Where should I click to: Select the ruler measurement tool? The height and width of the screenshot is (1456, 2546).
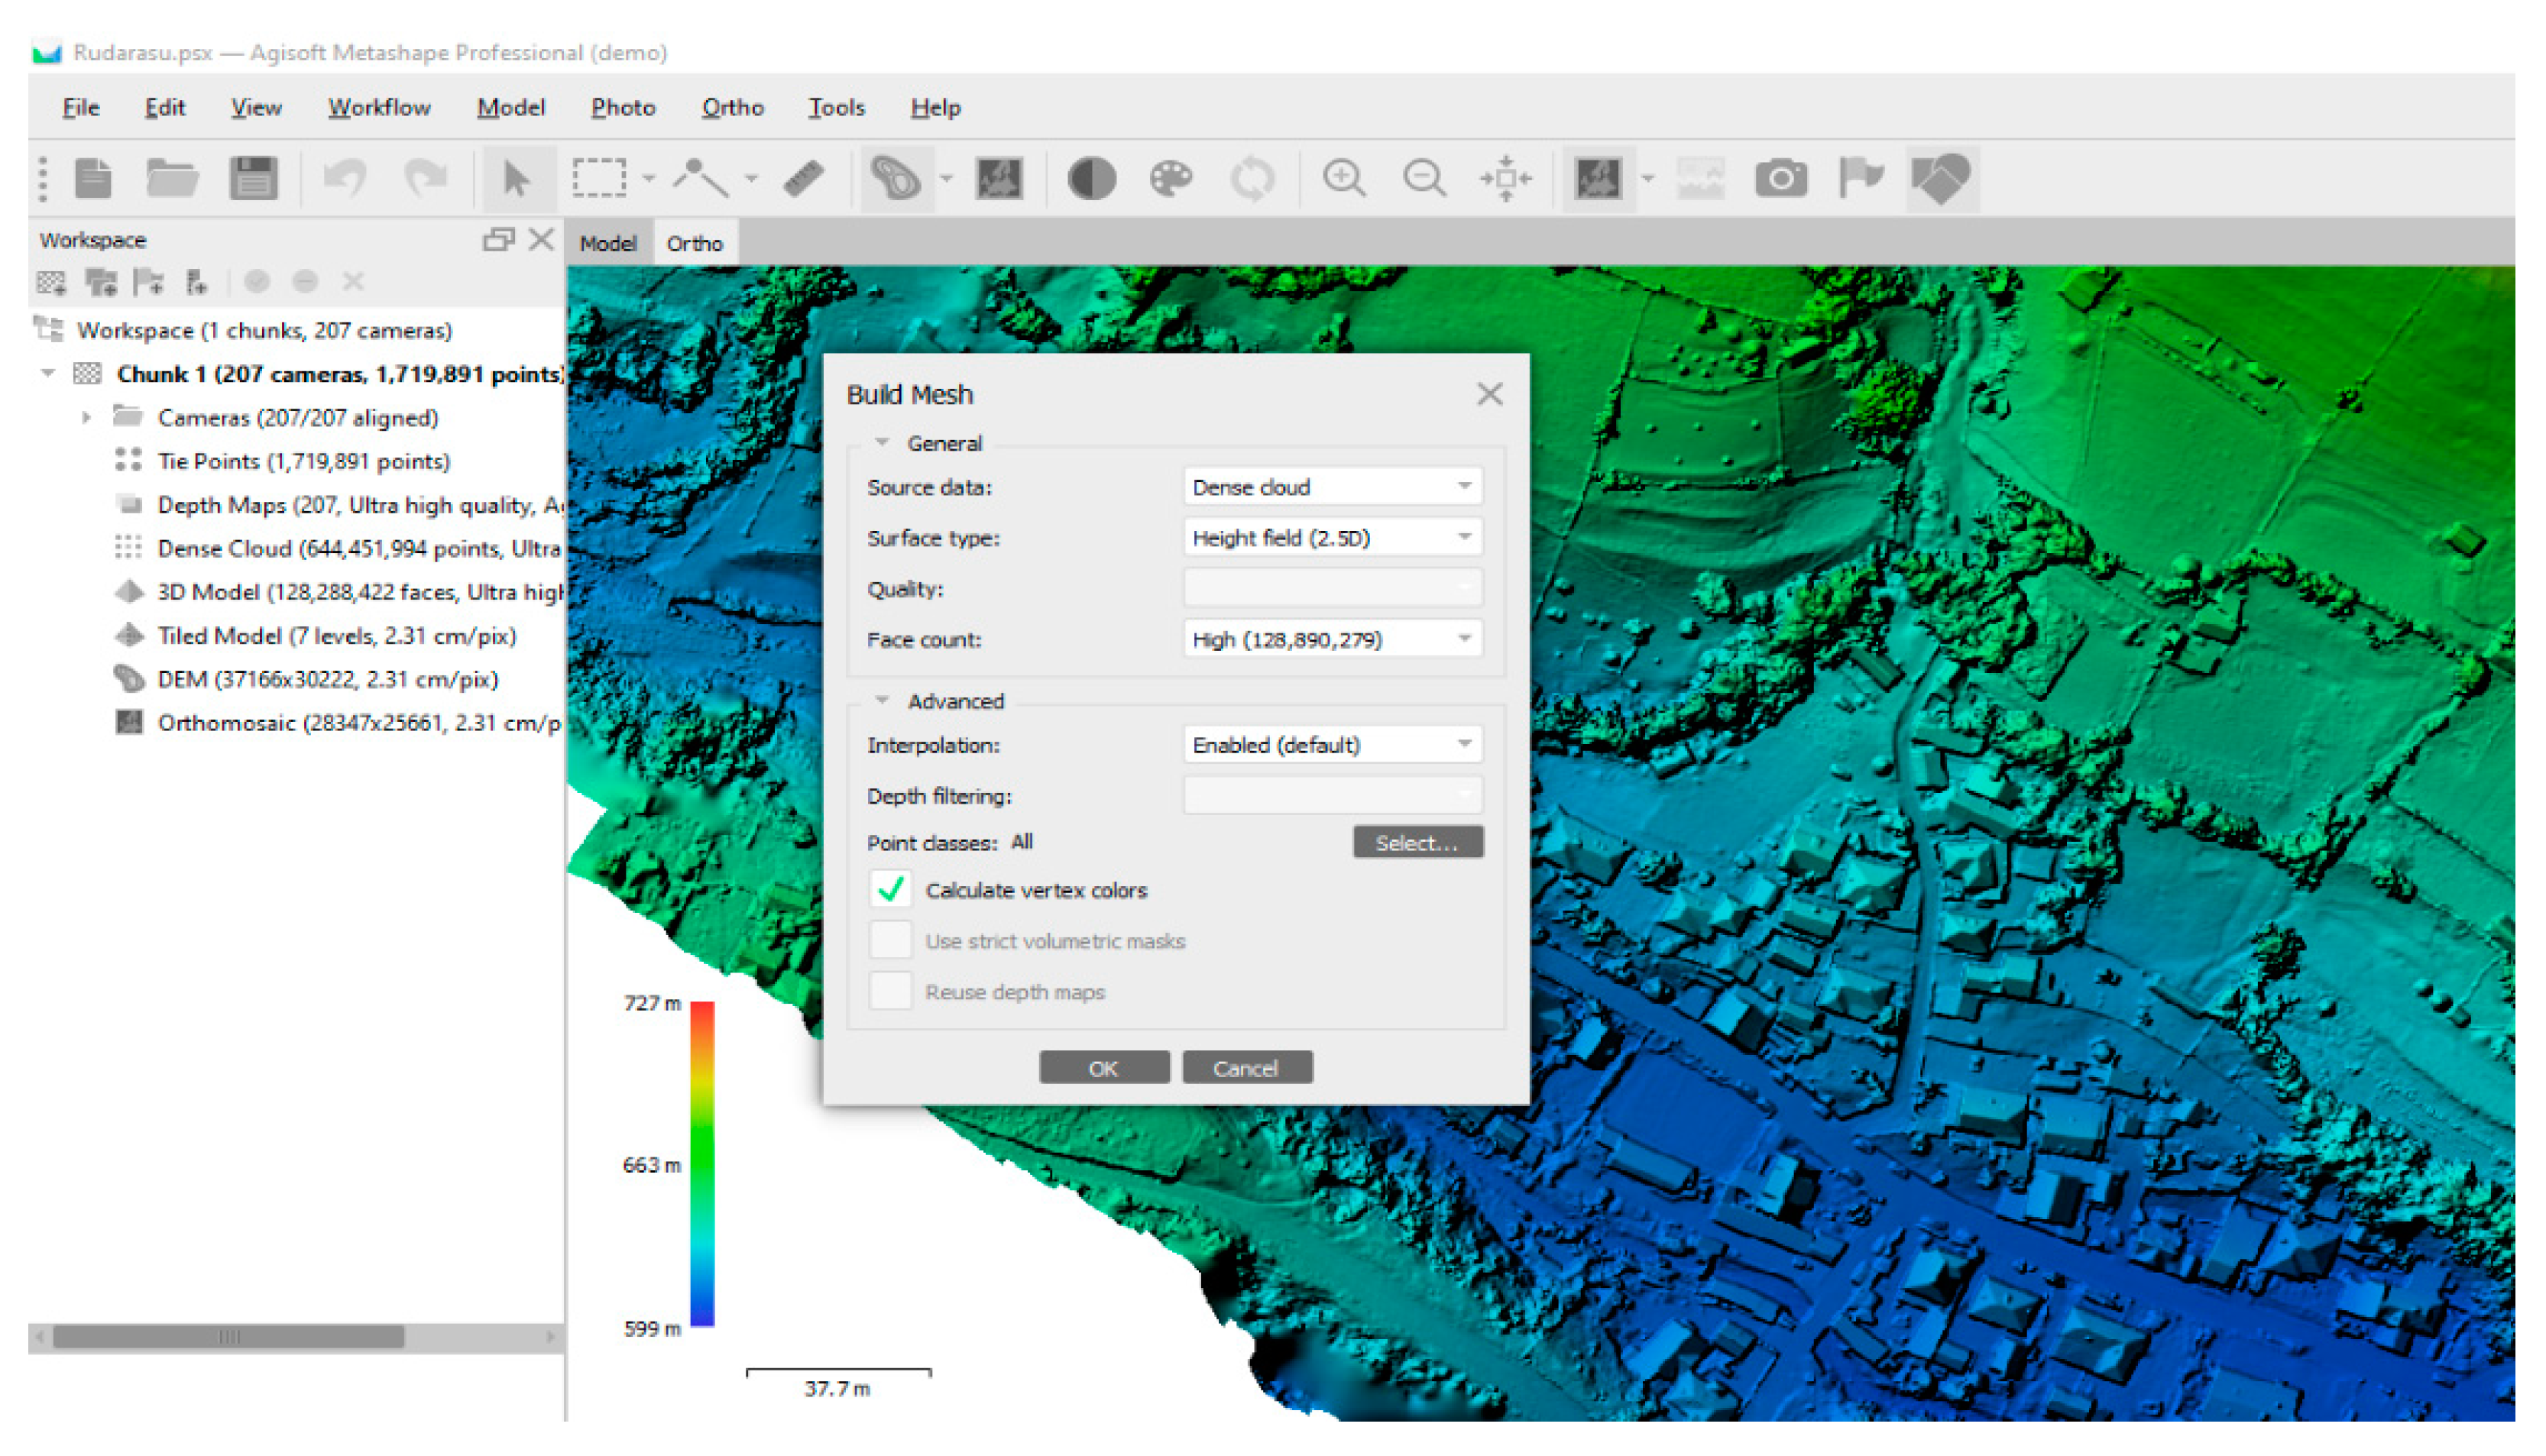(x=803, y=179)
